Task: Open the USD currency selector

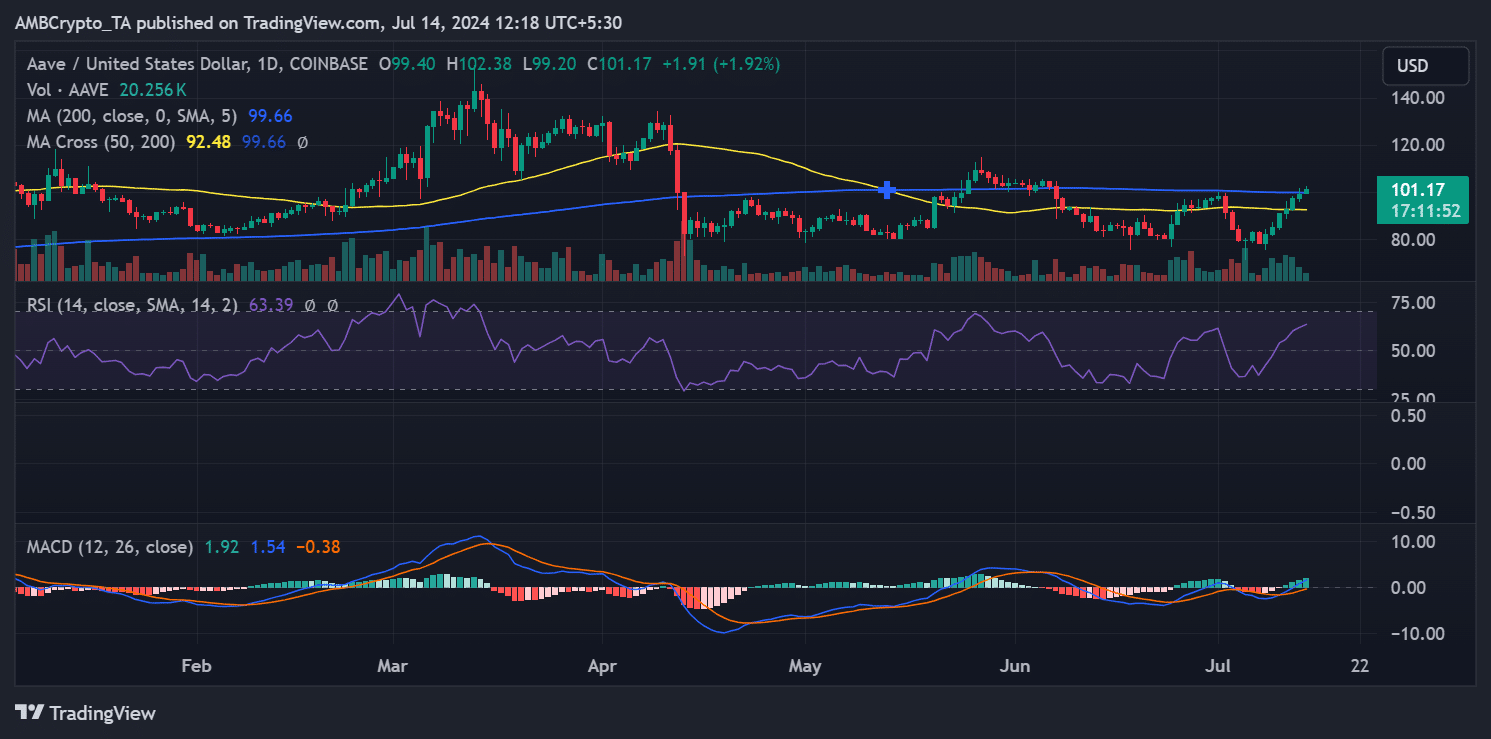Action: point(1425,66)
